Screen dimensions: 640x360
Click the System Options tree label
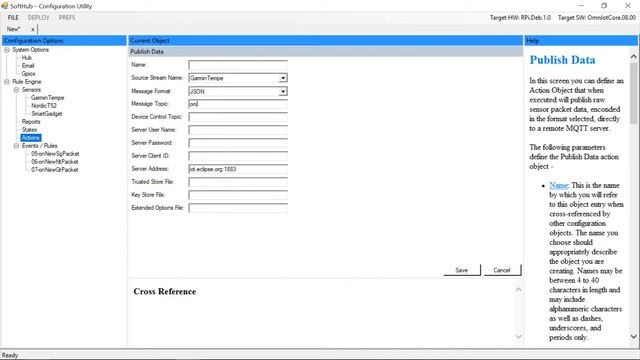(x=31, y=50)
